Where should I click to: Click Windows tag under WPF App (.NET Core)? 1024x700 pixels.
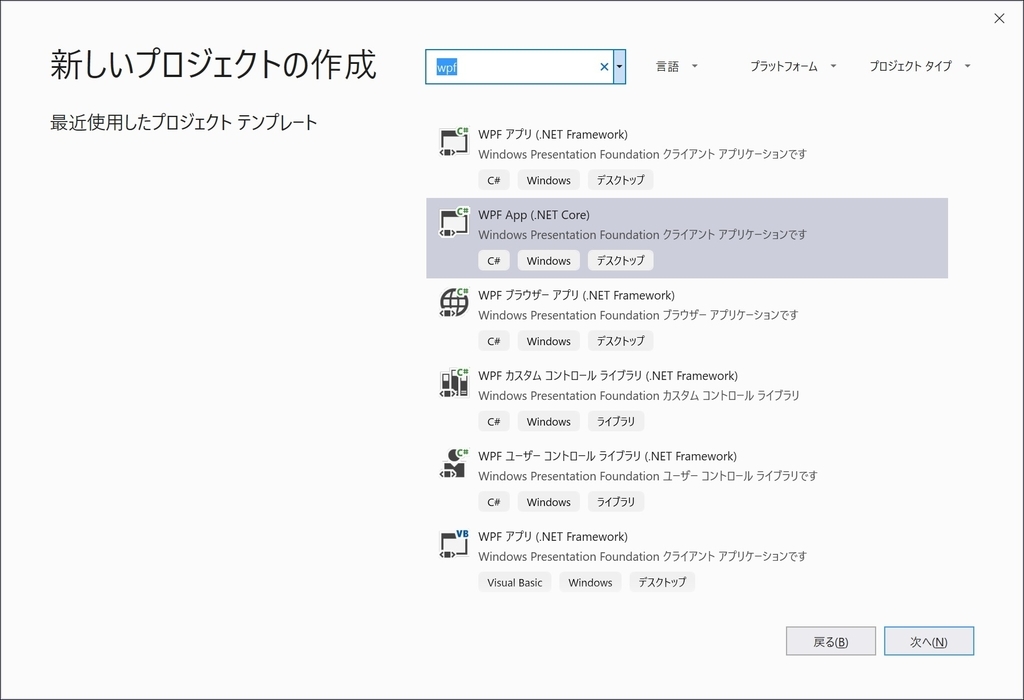[549, 261]
